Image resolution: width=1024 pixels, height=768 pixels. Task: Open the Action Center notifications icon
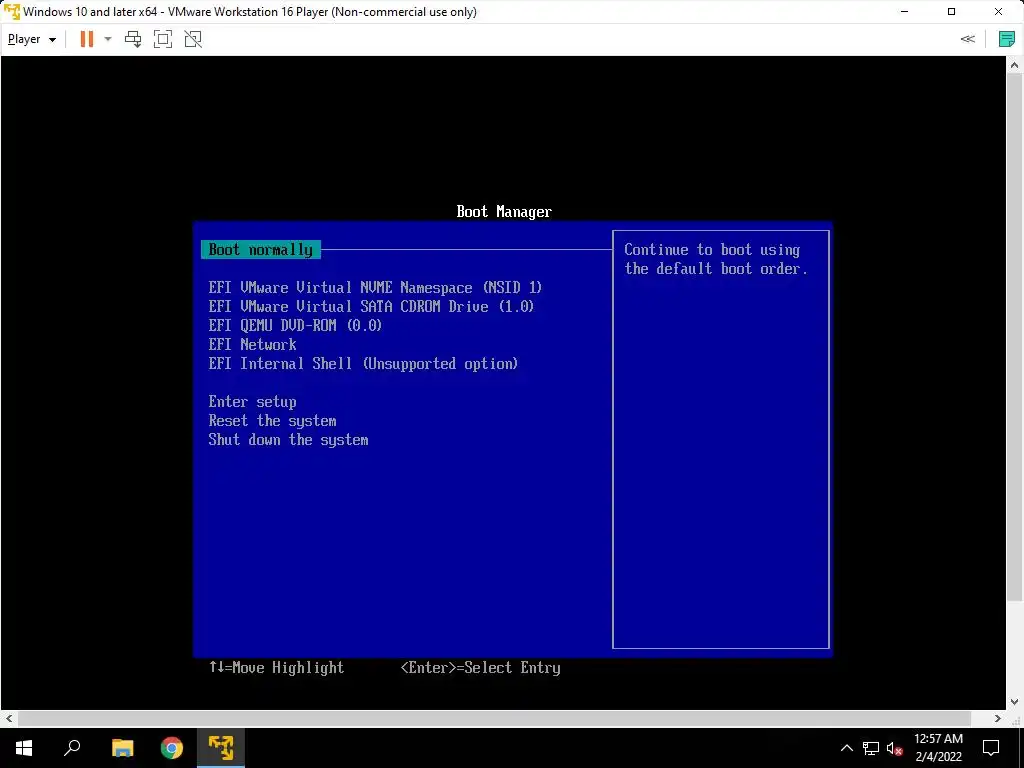coord(991,748)
